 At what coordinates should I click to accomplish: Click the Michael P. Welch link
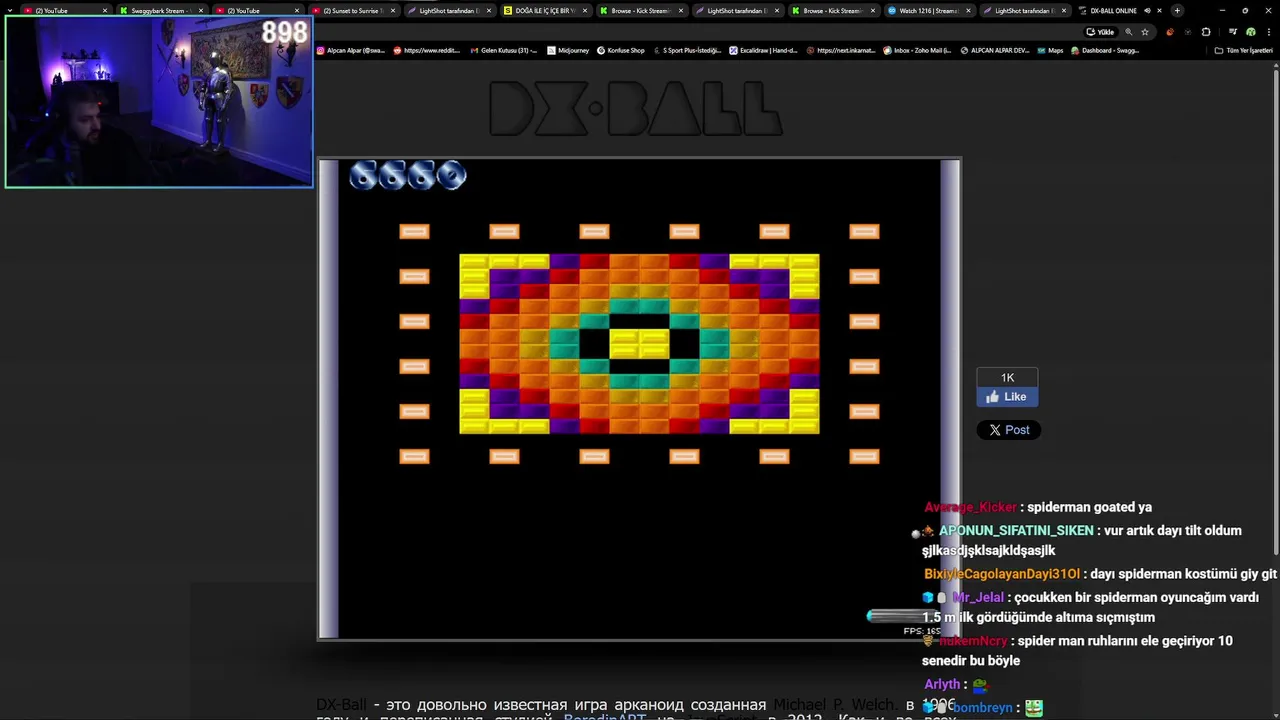coord(834,705)
